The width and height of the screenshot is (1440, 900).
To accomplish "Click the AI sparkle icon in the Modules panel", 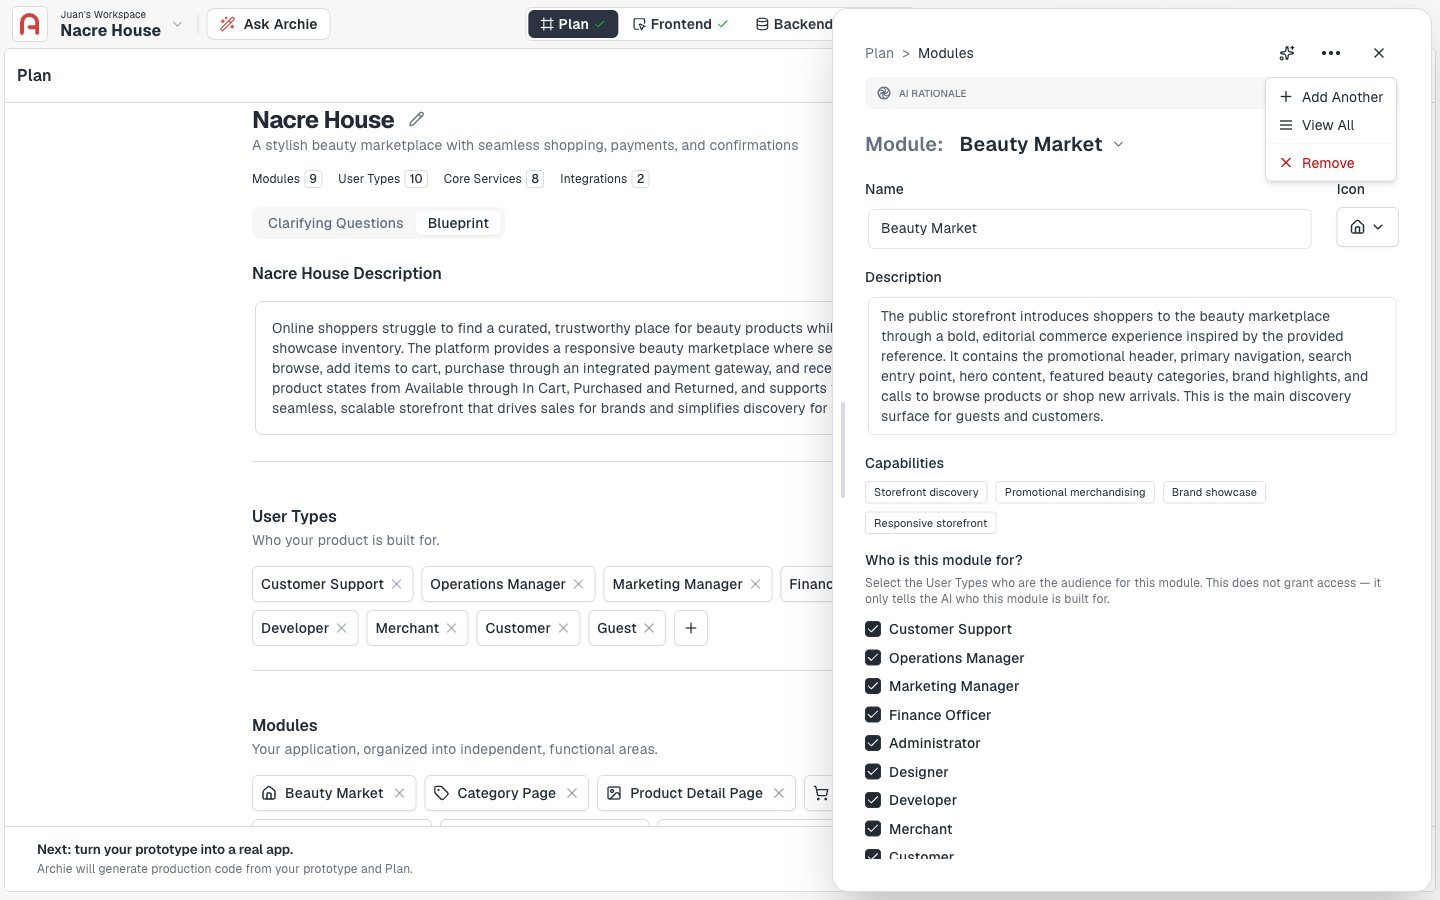I will pos(1287,53).
